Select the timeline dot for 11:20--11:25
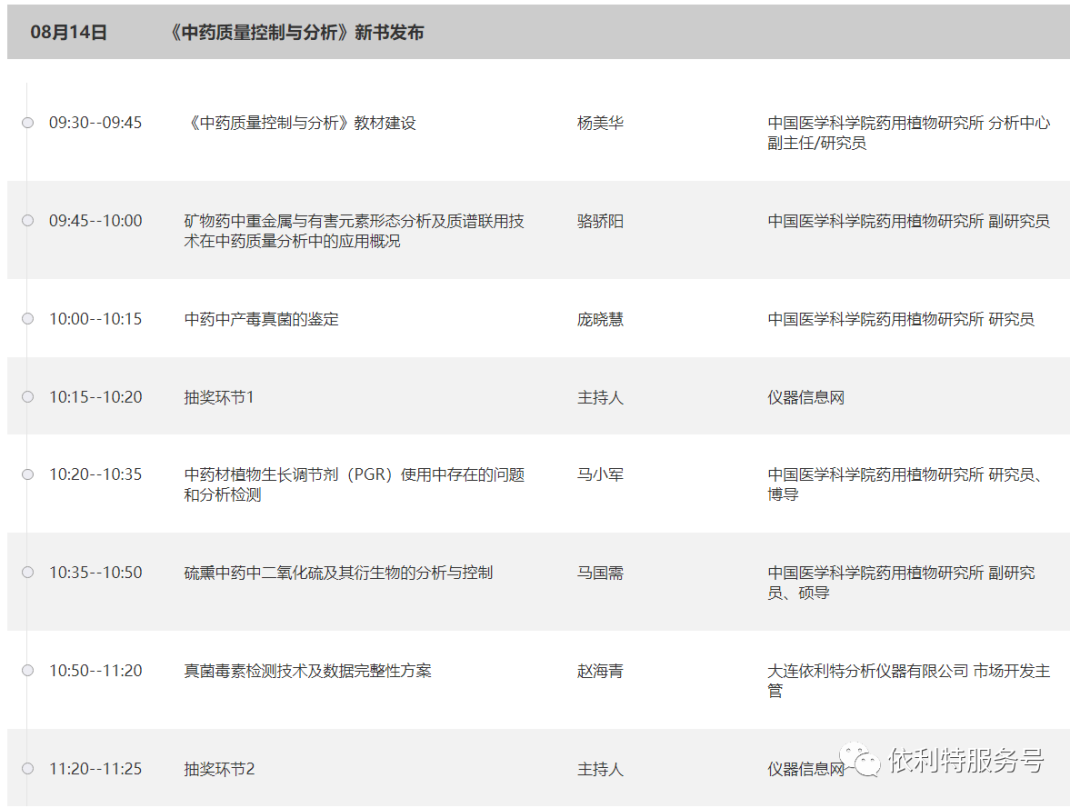 tap(28, 769)
